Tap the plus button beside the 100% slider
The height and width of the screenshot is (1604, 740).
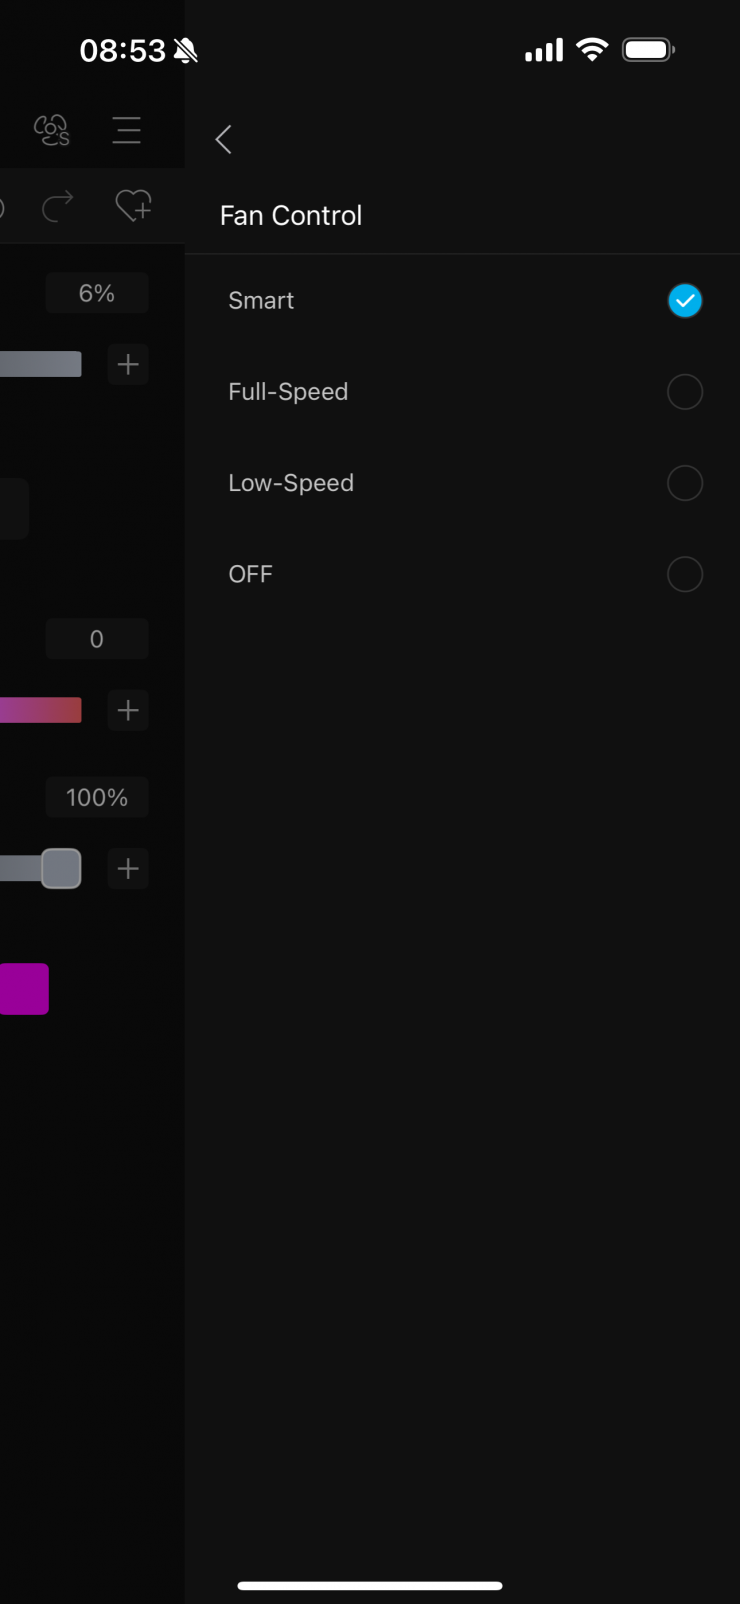[128, 868]
